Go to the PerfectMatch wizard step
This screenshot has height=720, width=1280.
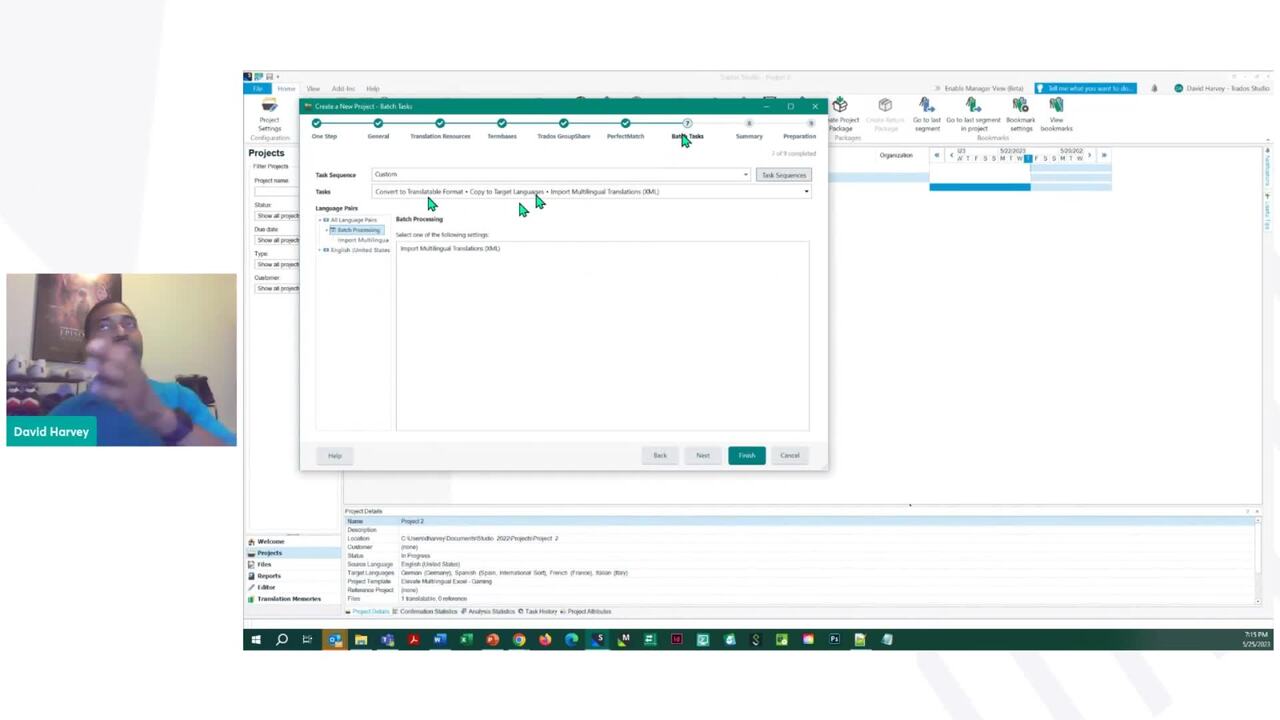click(625, 136)
